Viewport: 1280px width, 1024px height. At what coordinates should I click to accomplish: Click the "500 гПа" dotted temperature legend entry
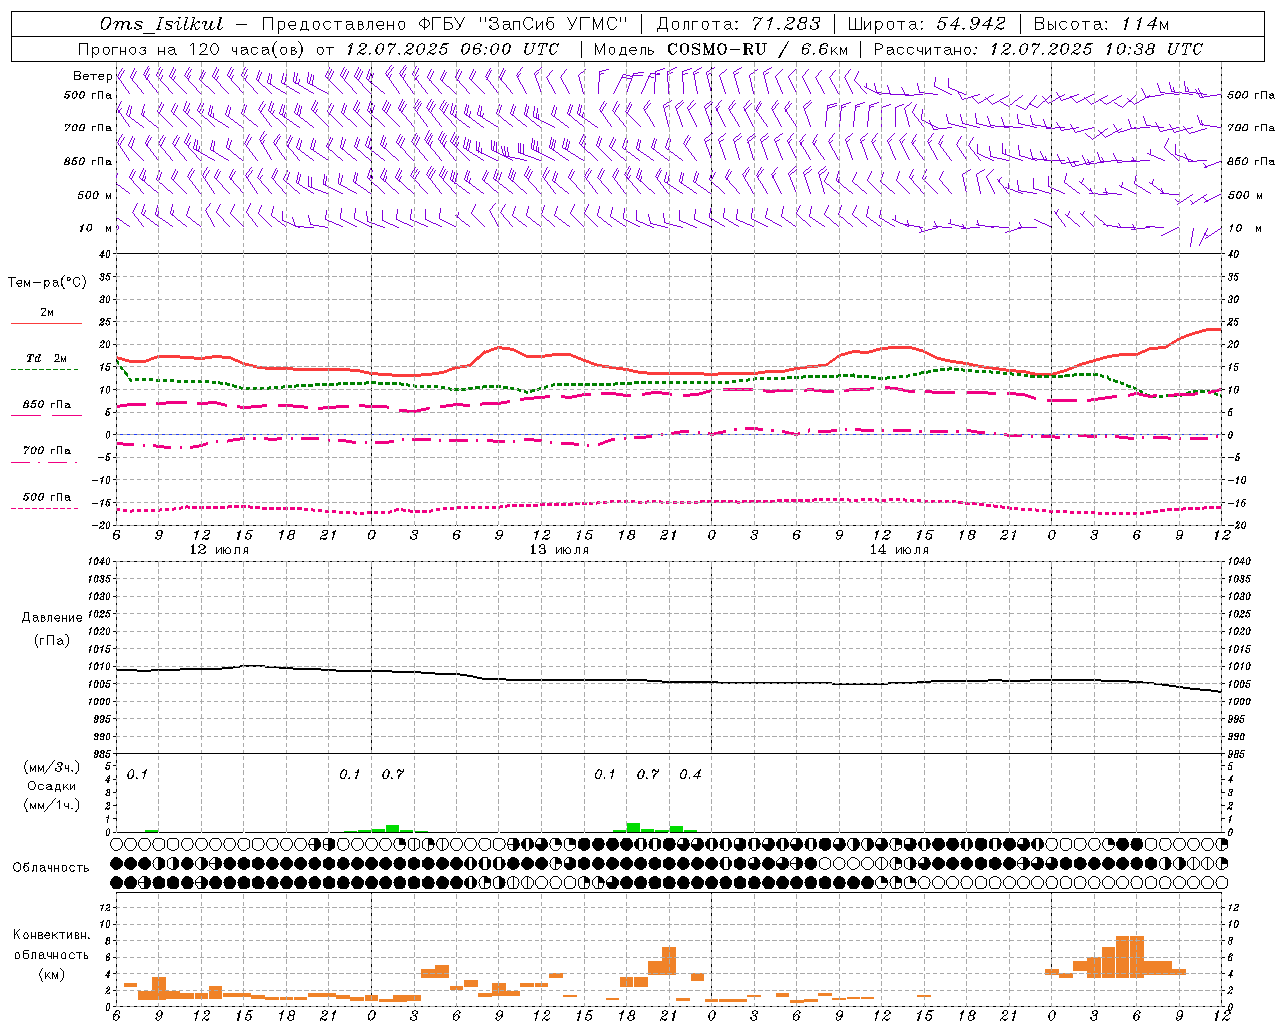point(47,497)
